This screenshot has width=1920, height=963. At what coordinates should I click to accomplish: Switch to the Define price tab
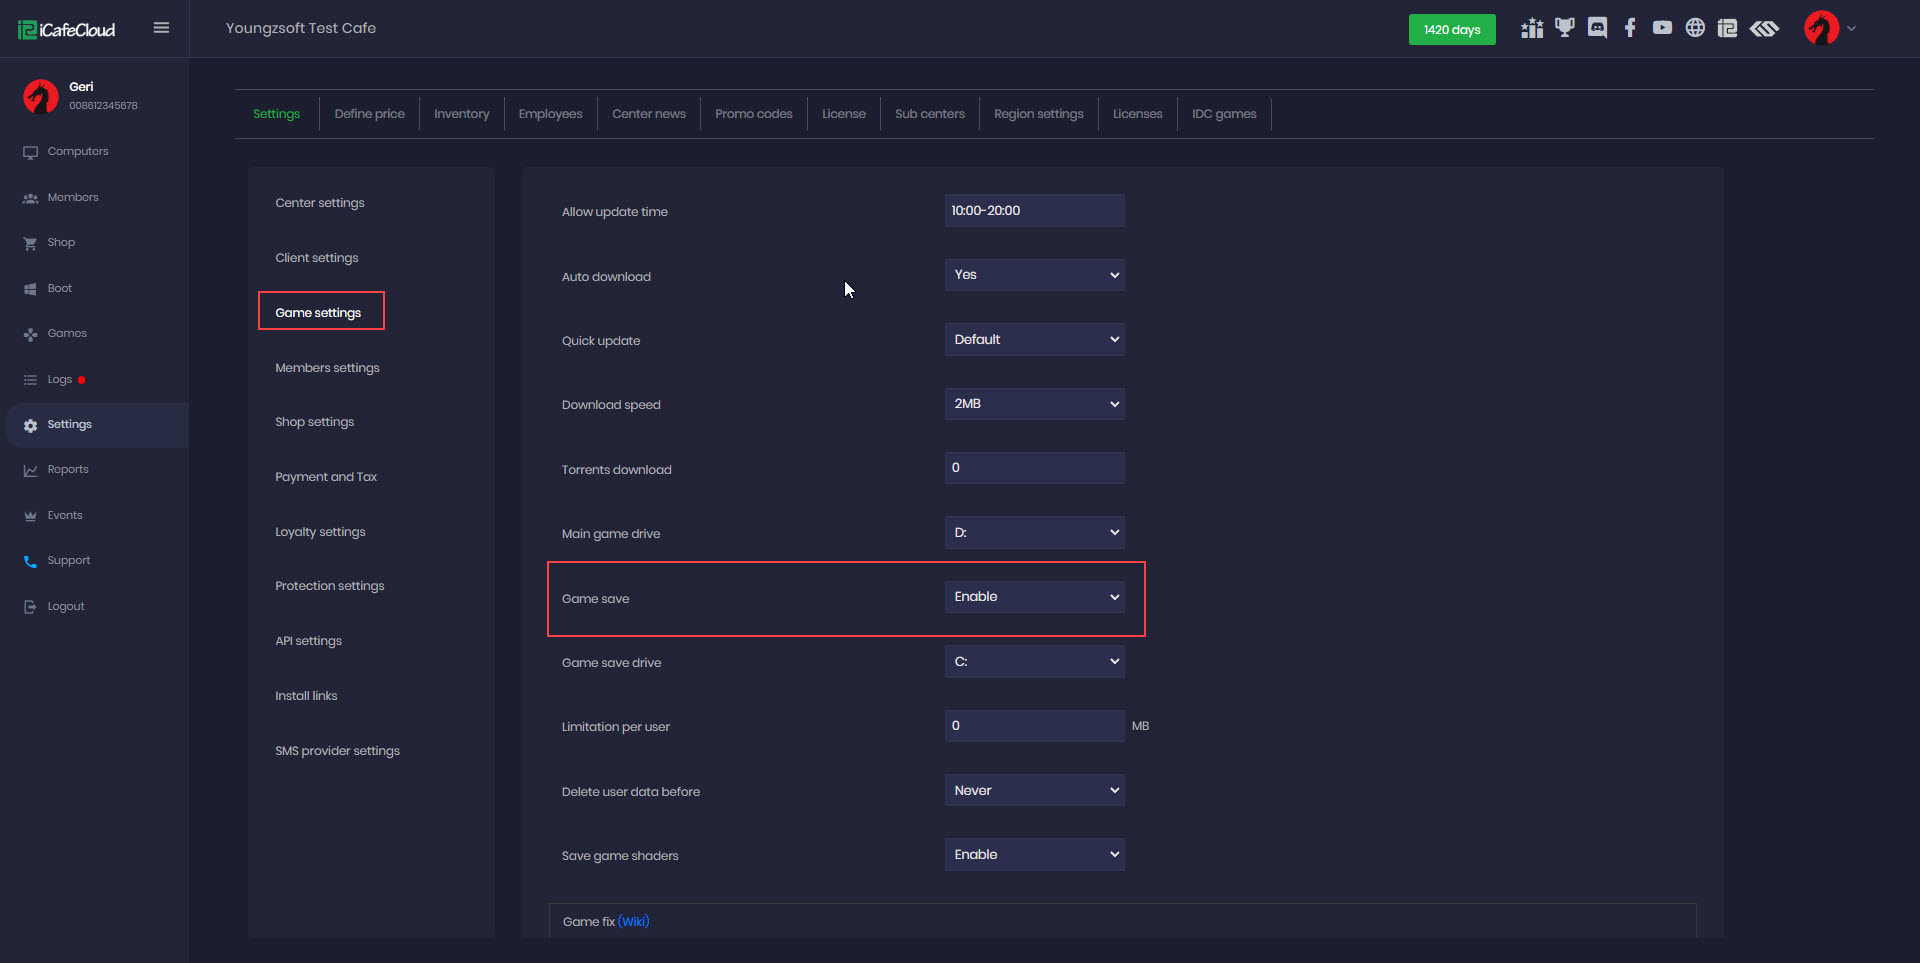point(369,114)
